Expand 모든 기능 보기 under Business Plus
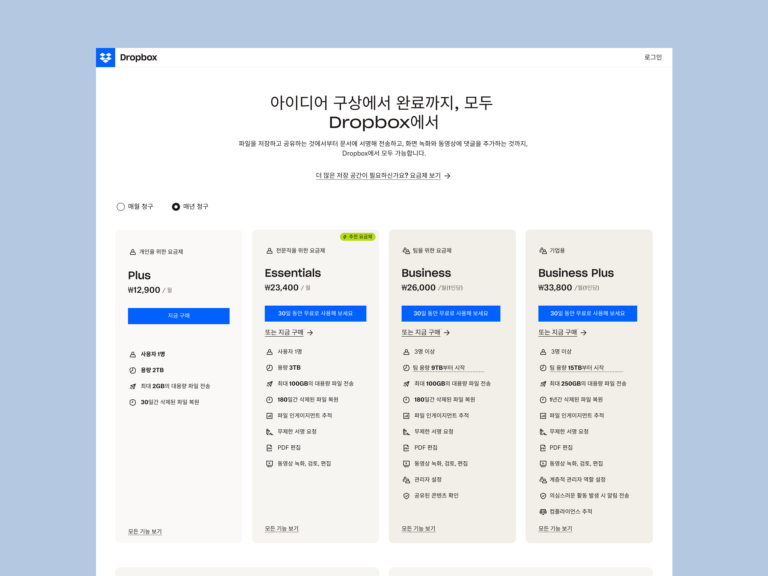Image resolution: width=768 pixels, height=576 pixels. click(x=555, y=529)
